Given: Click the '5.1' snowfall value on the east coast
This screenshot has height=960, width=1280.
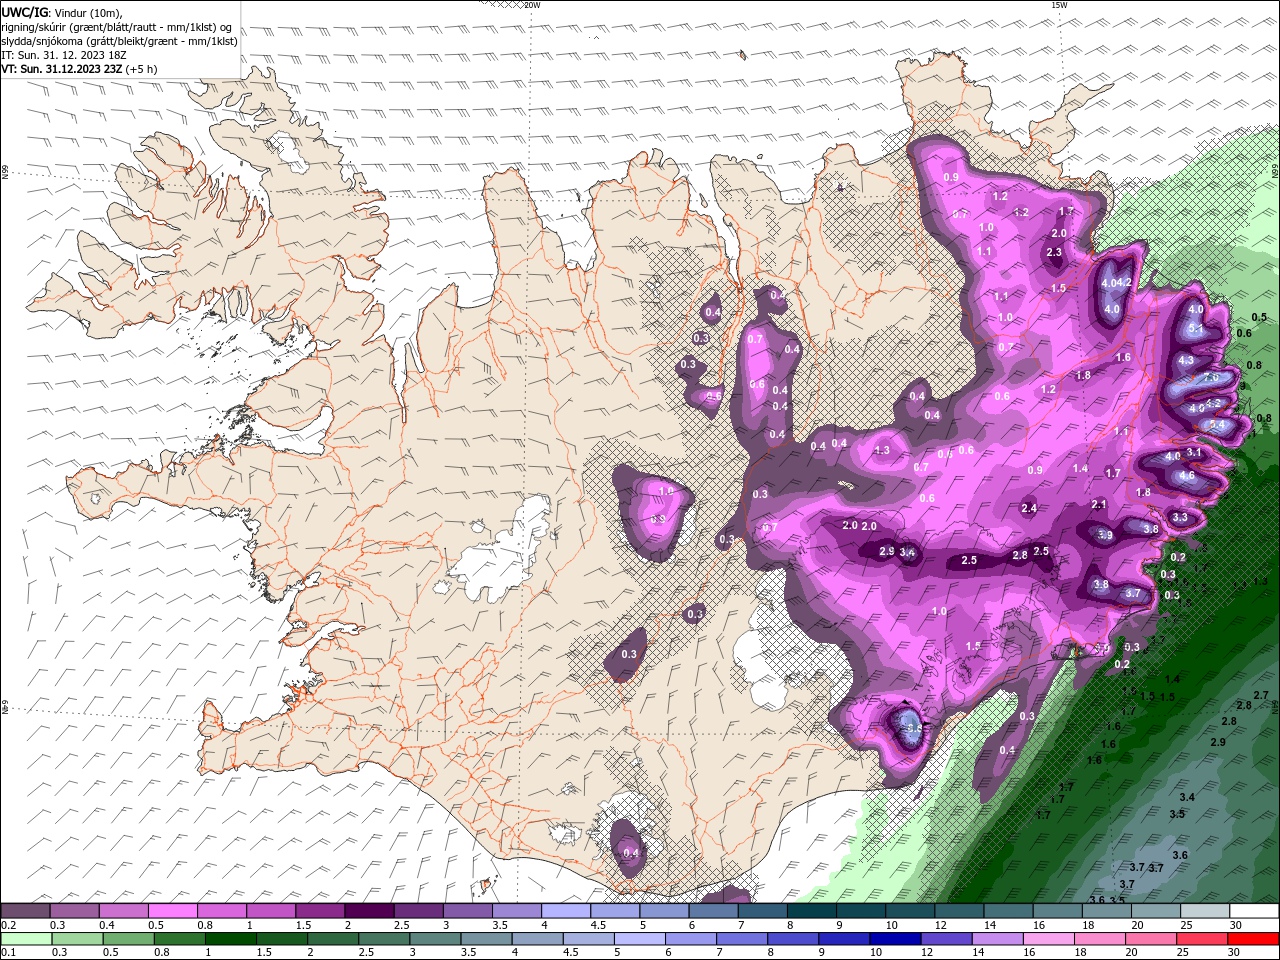Looking at the screenshot, I should (x=1195, y=329).
